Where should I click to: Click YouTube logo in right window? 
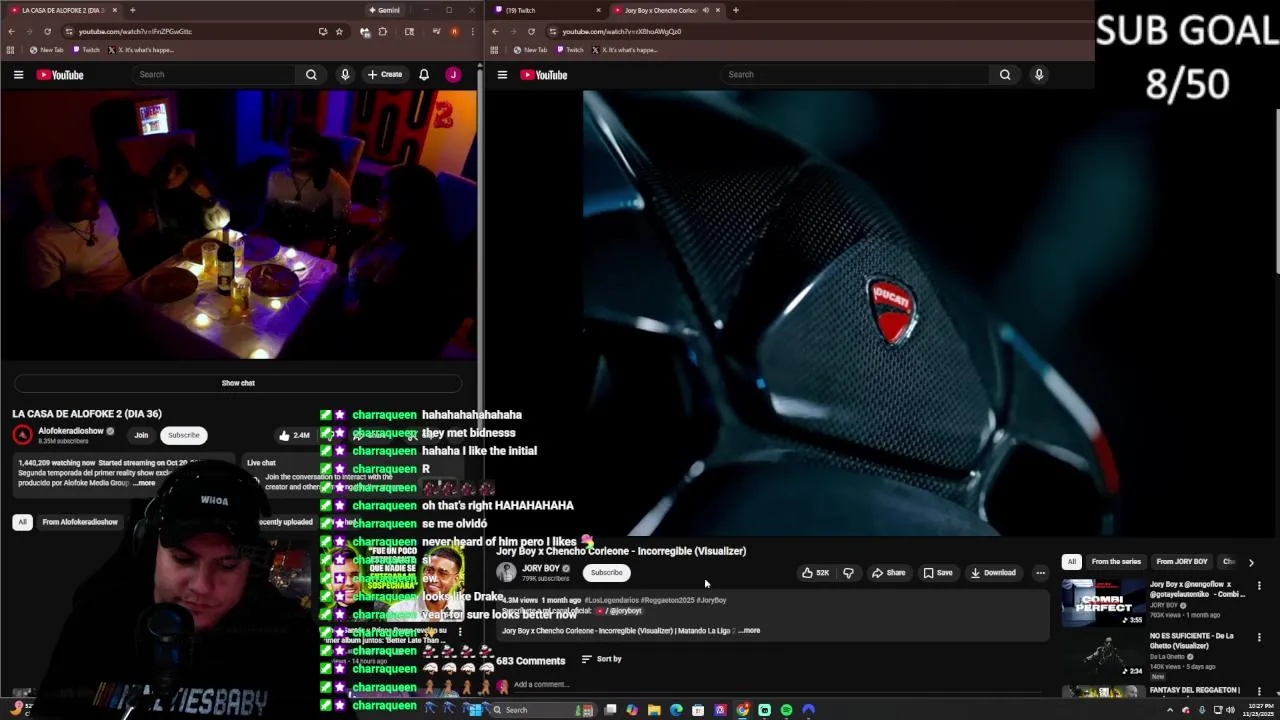pyautogui.click(x=544, y=75)
